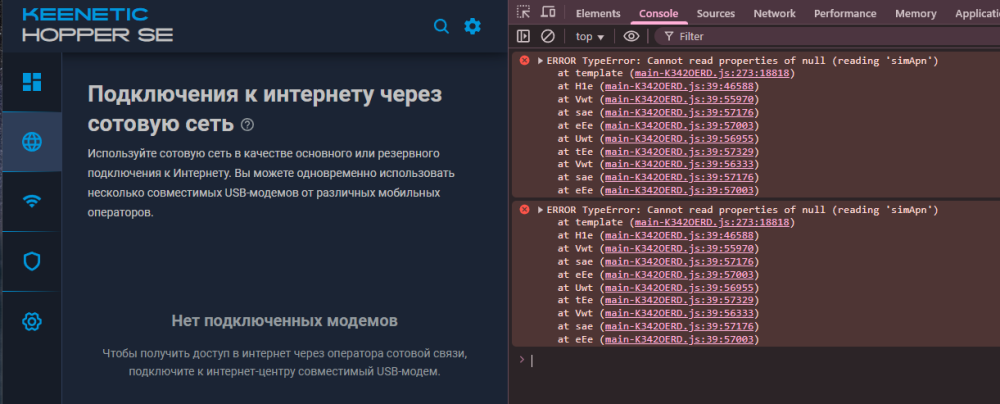Switch to the Sources tab
The height and width of the screenshot is (404, 1000).
point(716,13)
